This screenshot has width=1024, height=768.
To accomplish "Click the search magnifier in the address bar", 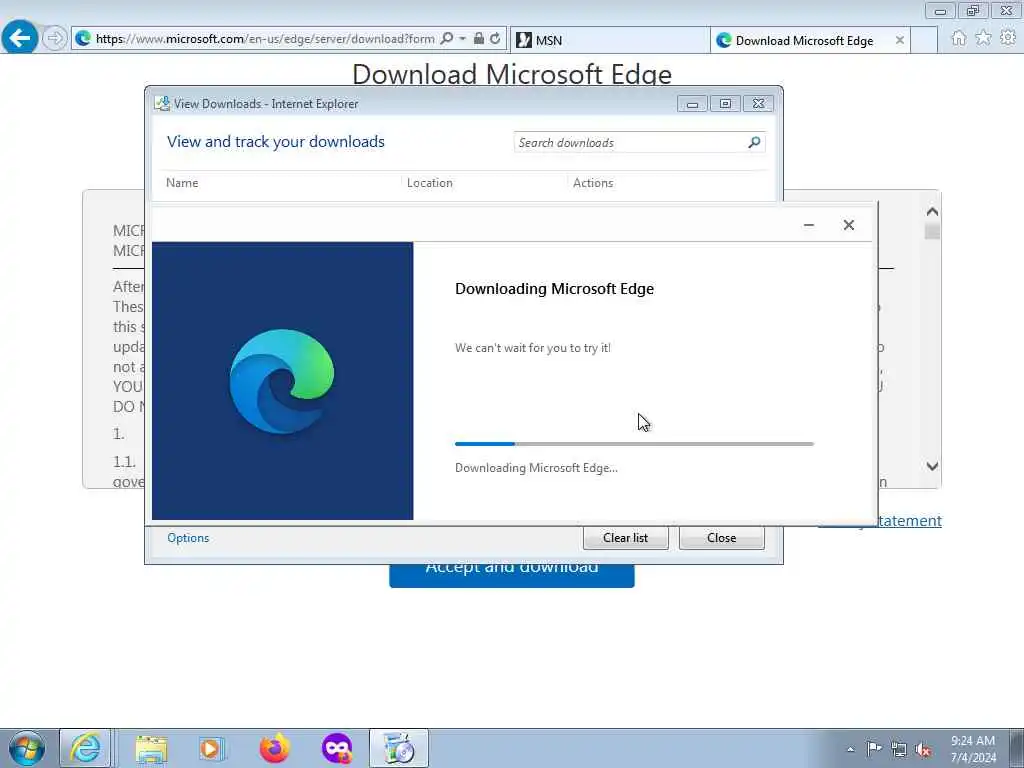I will pyautogui.click(x=447, y=39).
